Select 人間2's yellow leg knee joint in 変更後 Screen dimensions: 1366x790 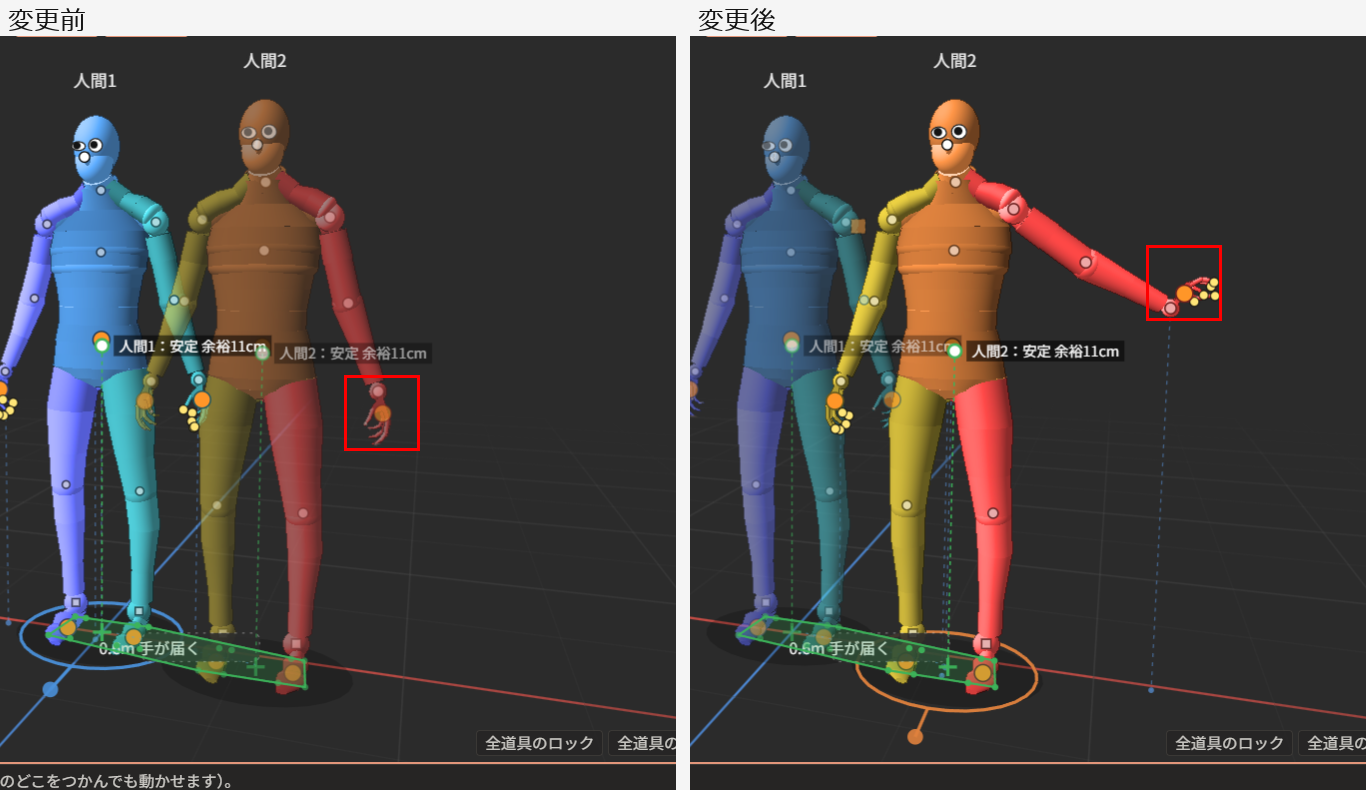(x=907, y=506)
